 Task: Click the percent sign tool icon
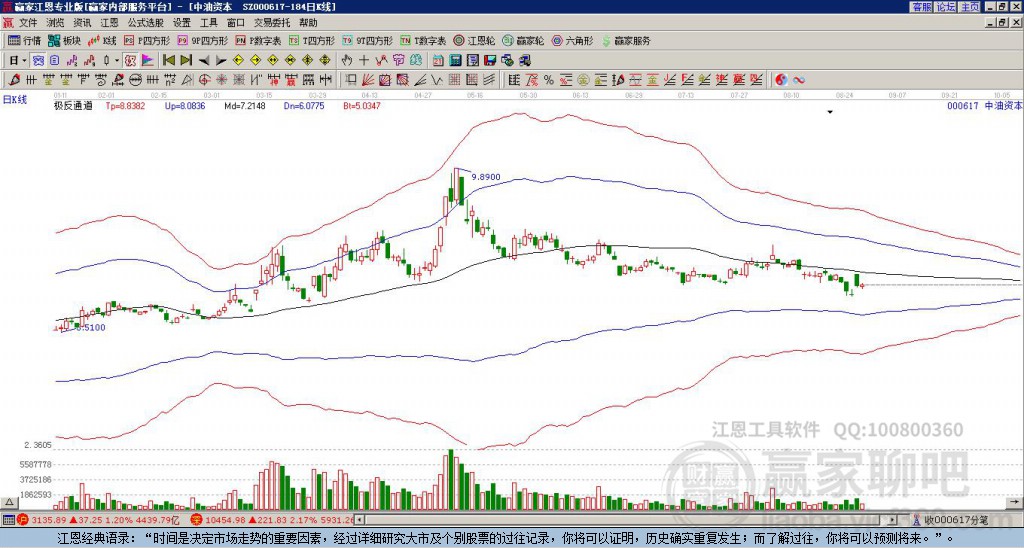coord(549,80)
